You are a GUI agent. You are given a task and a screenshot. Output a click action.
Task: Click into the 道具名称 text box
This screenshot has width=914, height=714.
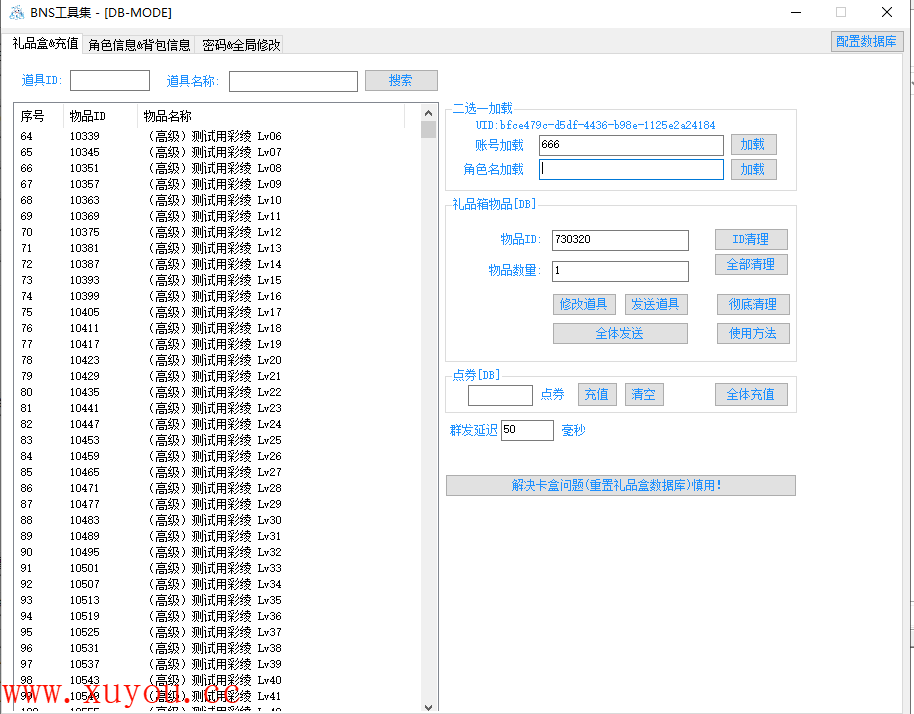(293, 82)
